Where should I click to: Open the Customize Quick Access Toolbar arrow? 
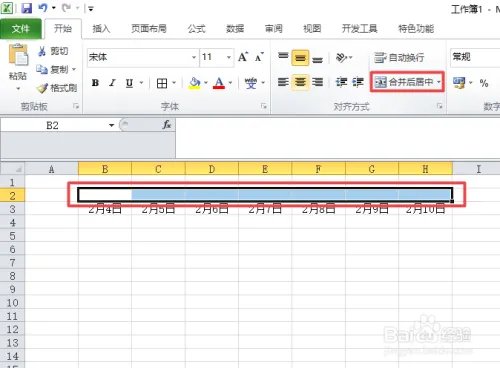point(91,9)
